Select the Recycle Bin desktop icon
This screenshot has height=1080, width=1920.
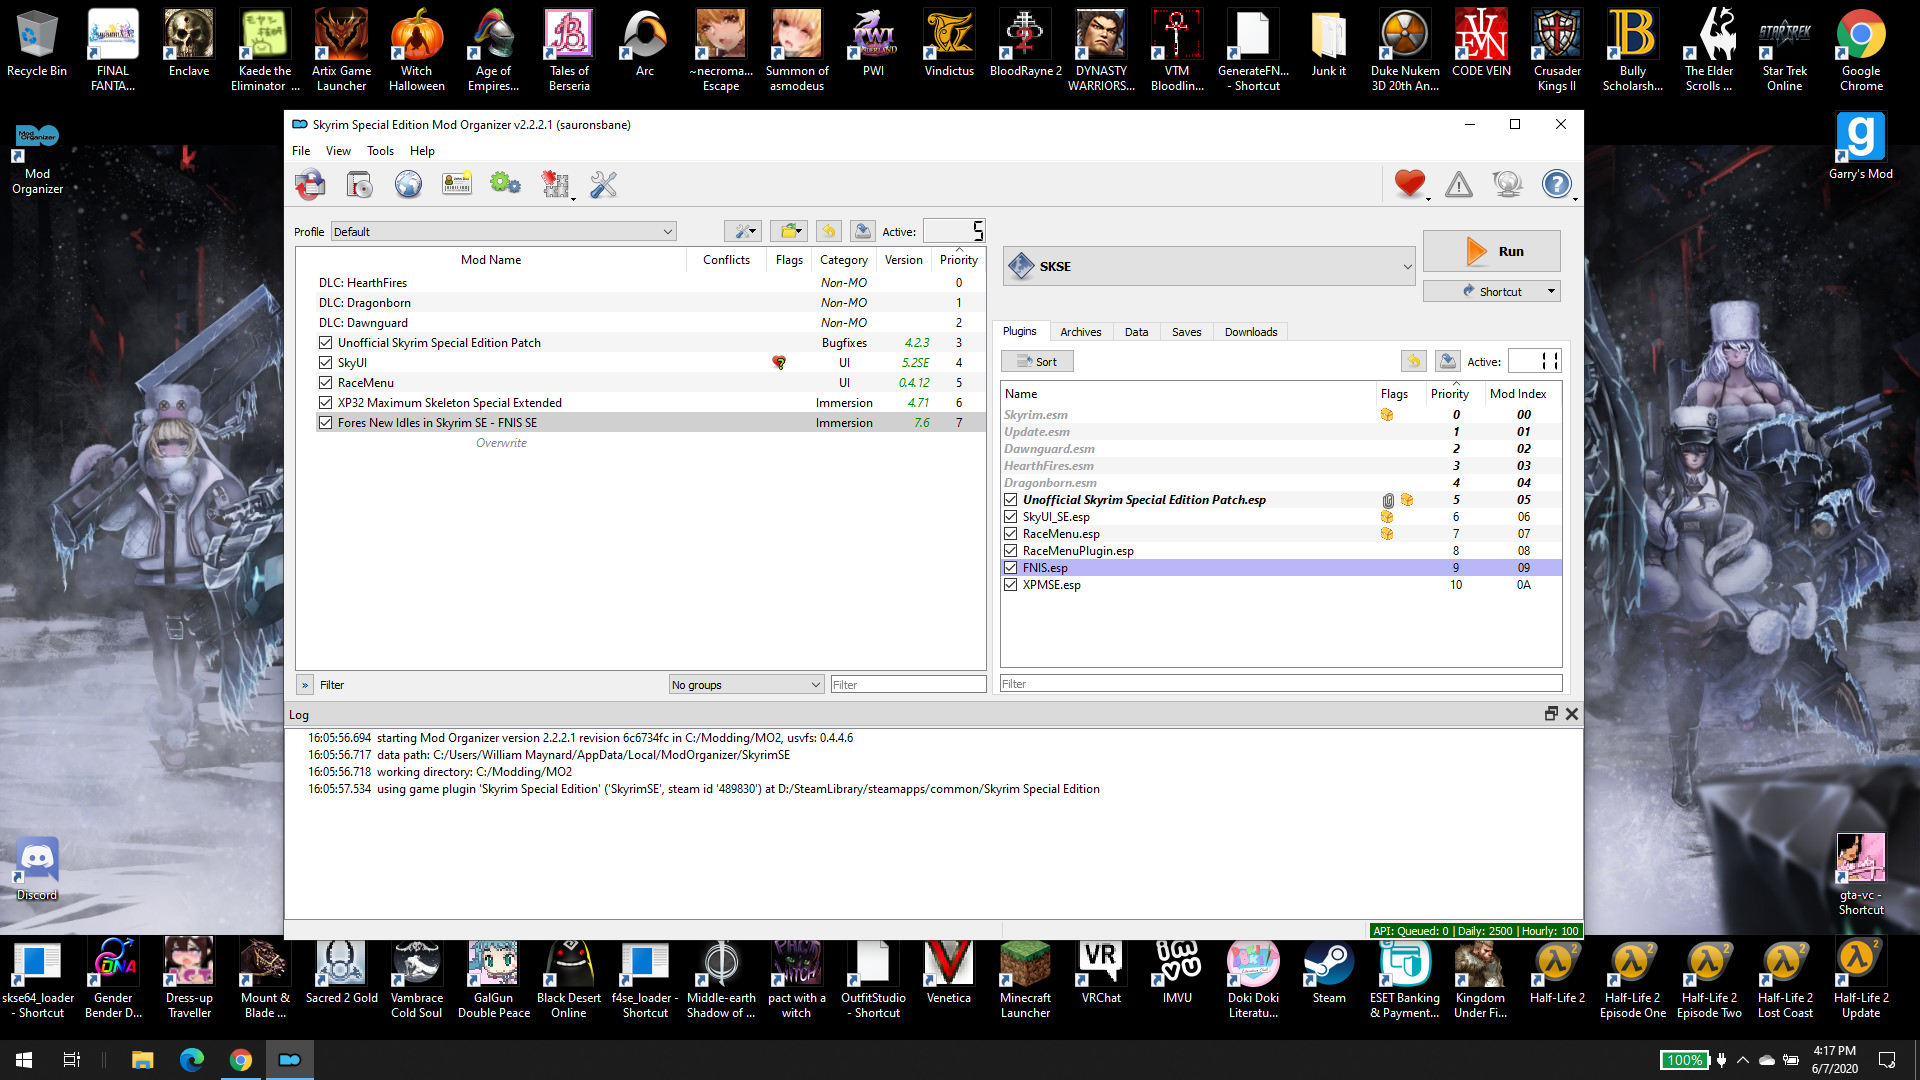[37, 44]
